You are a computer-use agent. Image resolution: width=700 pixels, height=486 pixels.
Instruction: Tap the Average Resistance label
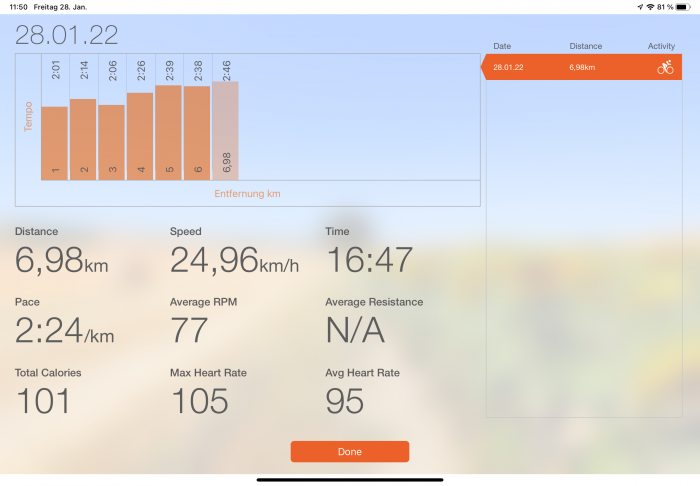(374, 302)
